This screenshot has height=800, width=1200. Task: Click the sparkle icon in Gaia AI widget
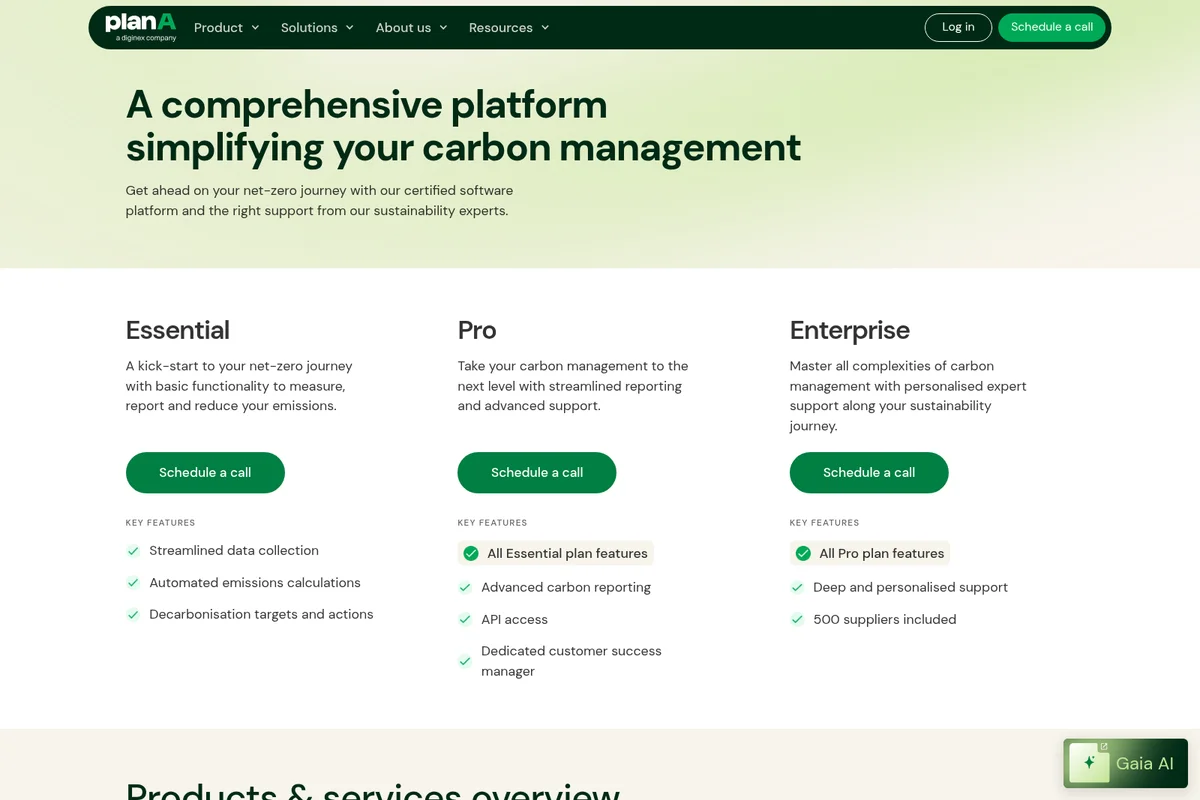[x=1088, y=763]
